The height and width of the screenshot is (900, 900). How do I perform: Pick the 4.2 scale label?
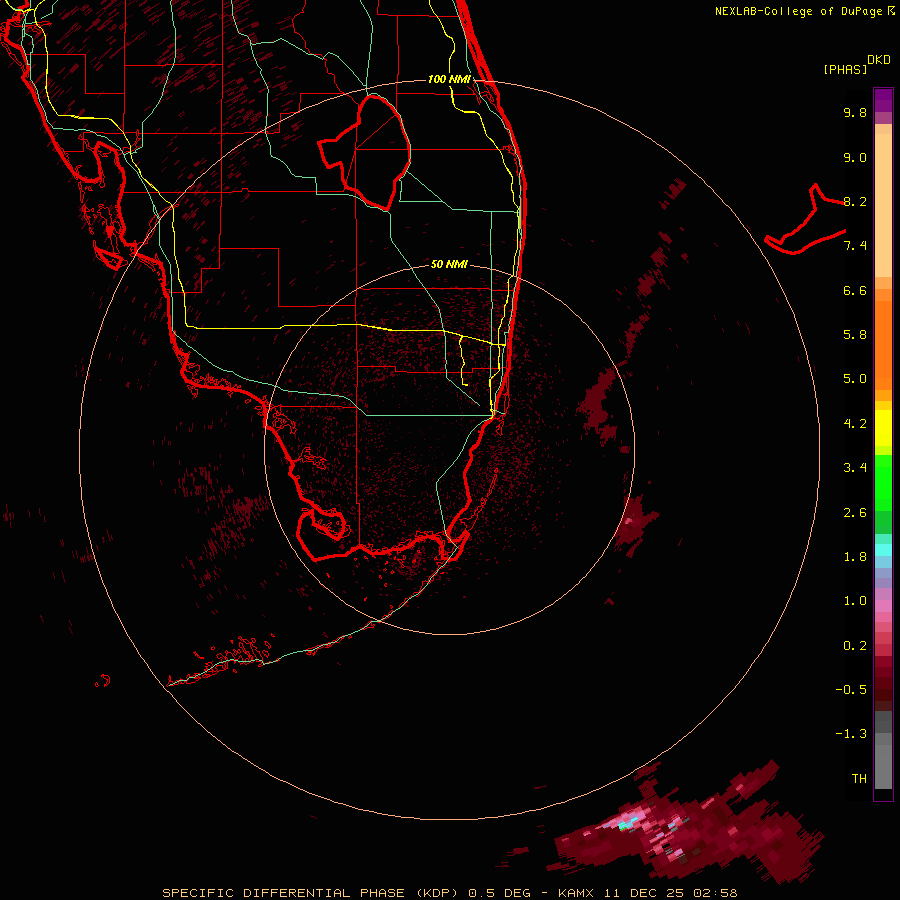pyautogui.click(x=855, y=424)
